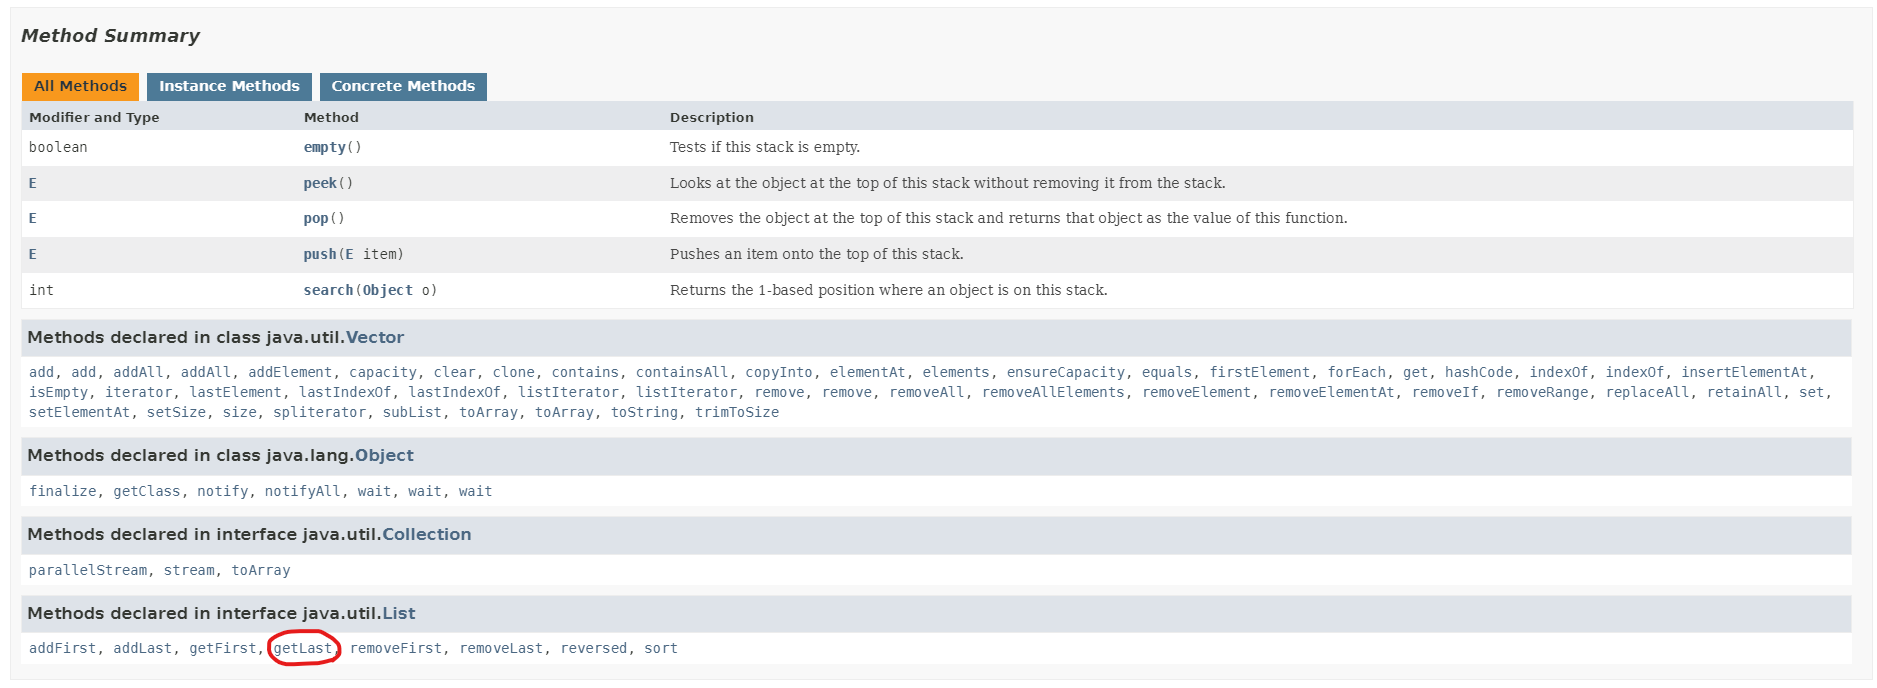This screenshot has height=688, width=1877.
Task: Open the search method link
Action: (x=328, y=290)
